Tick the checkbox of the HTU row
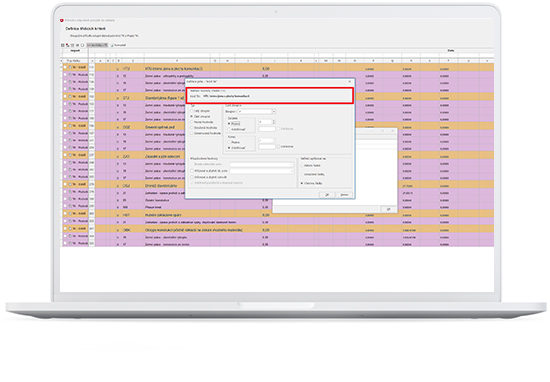 (x=65, y=67)
